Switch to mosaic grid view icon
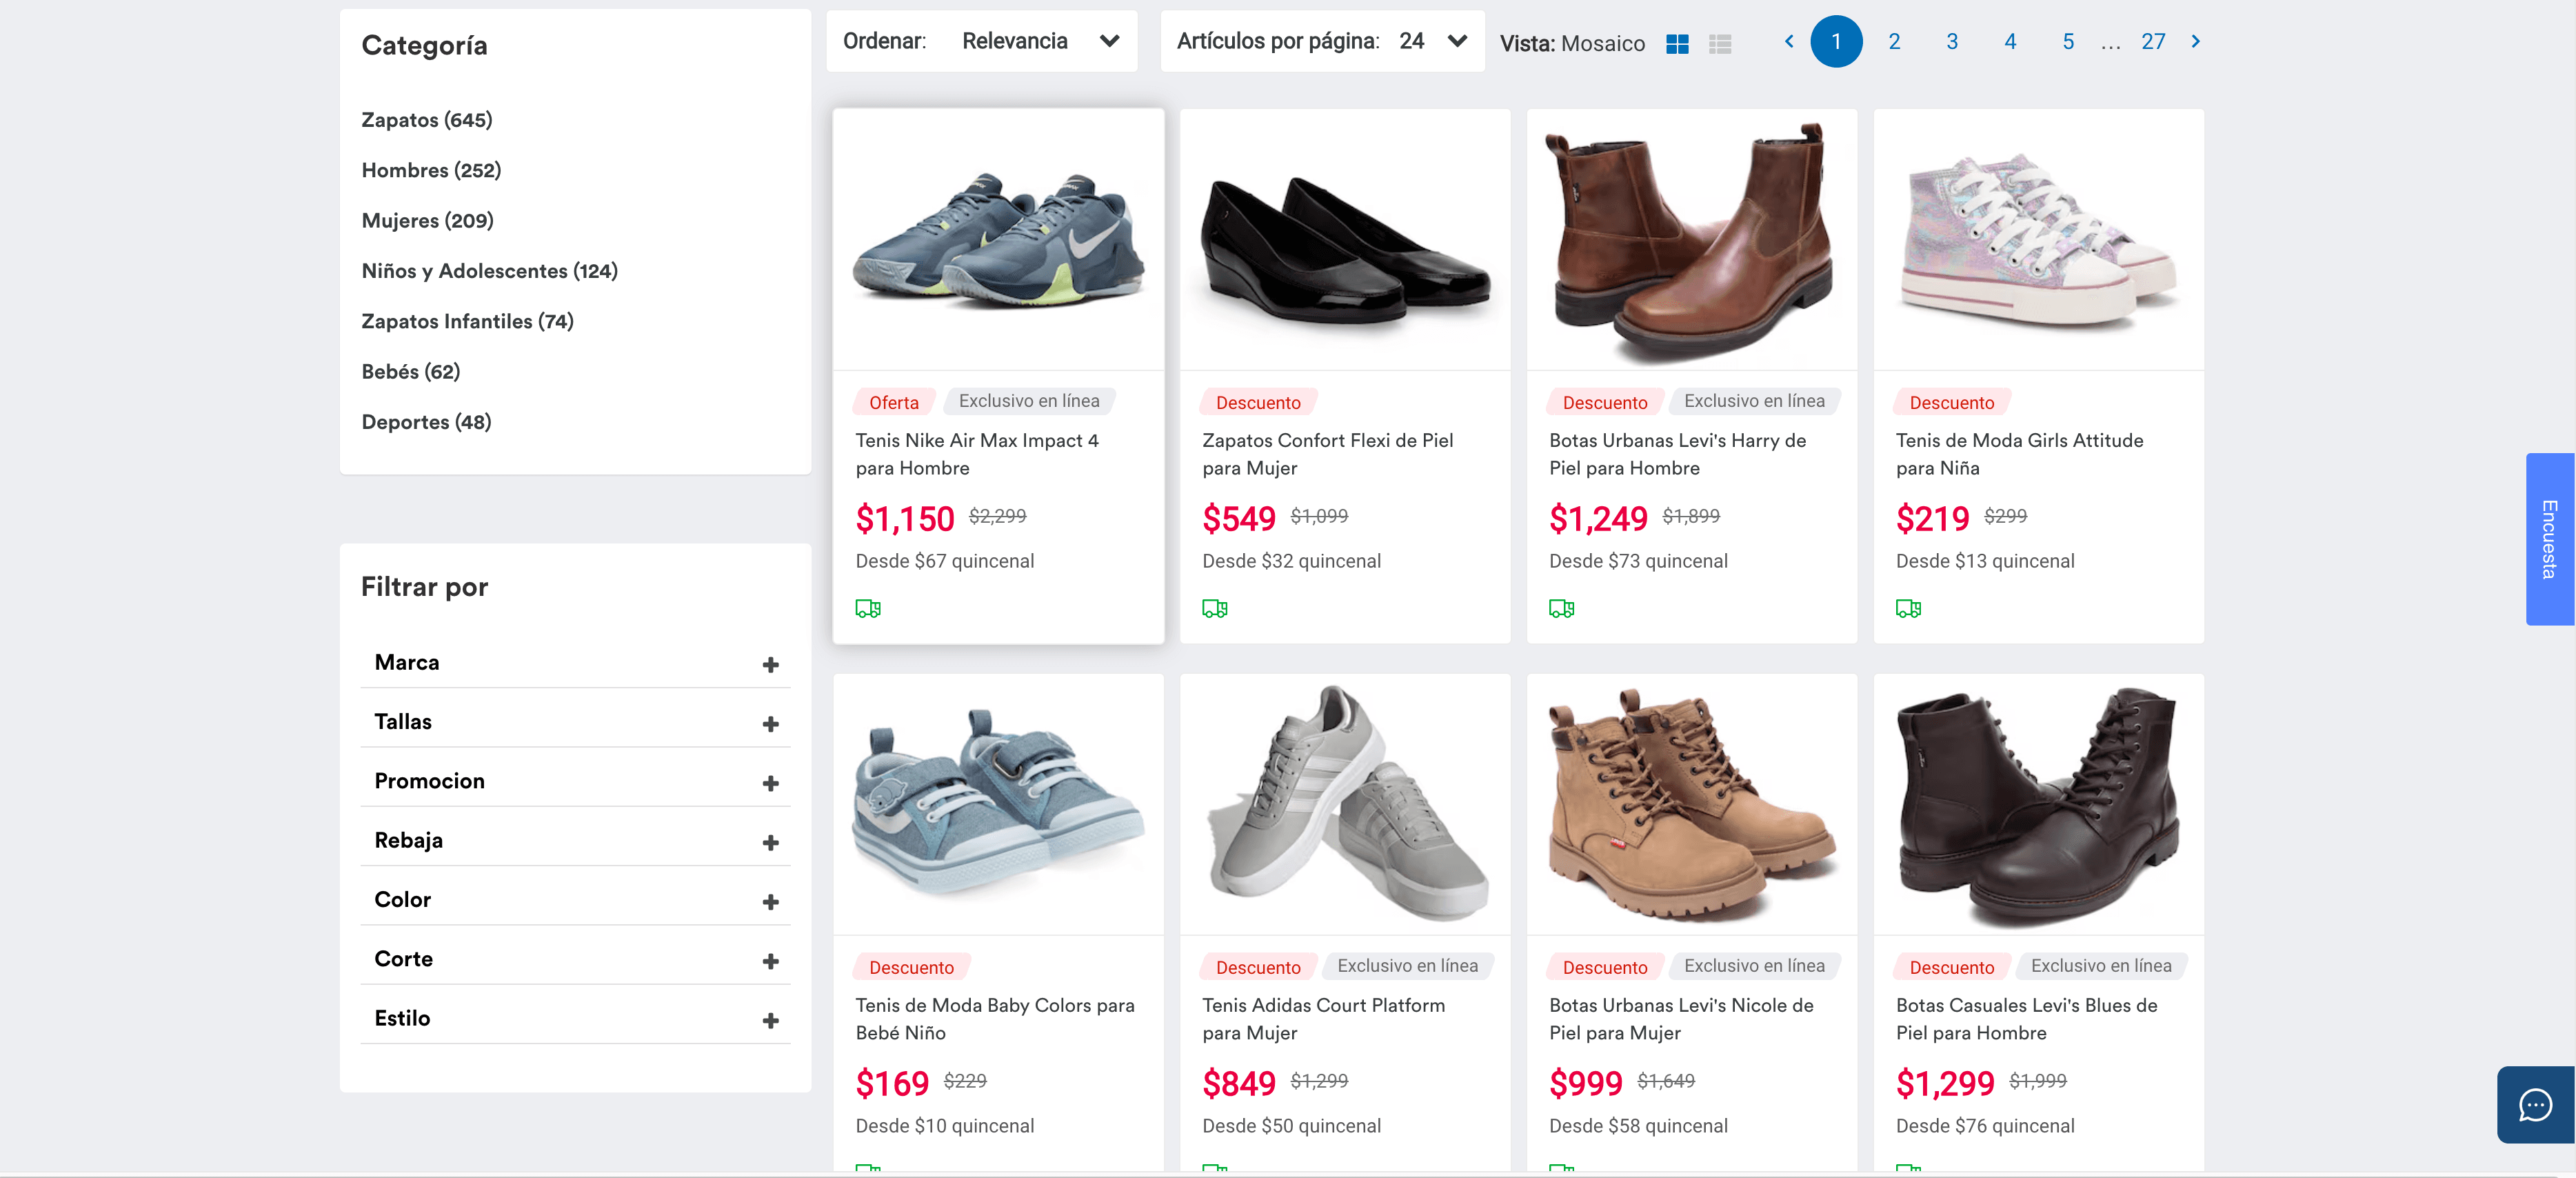The image size is (2576, 1178). (x=1677, y=44)
